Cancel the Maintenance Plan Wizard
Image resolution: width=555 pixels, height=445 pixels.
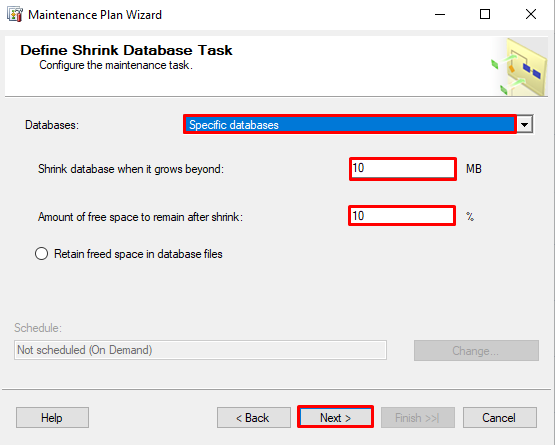point(500,418)
